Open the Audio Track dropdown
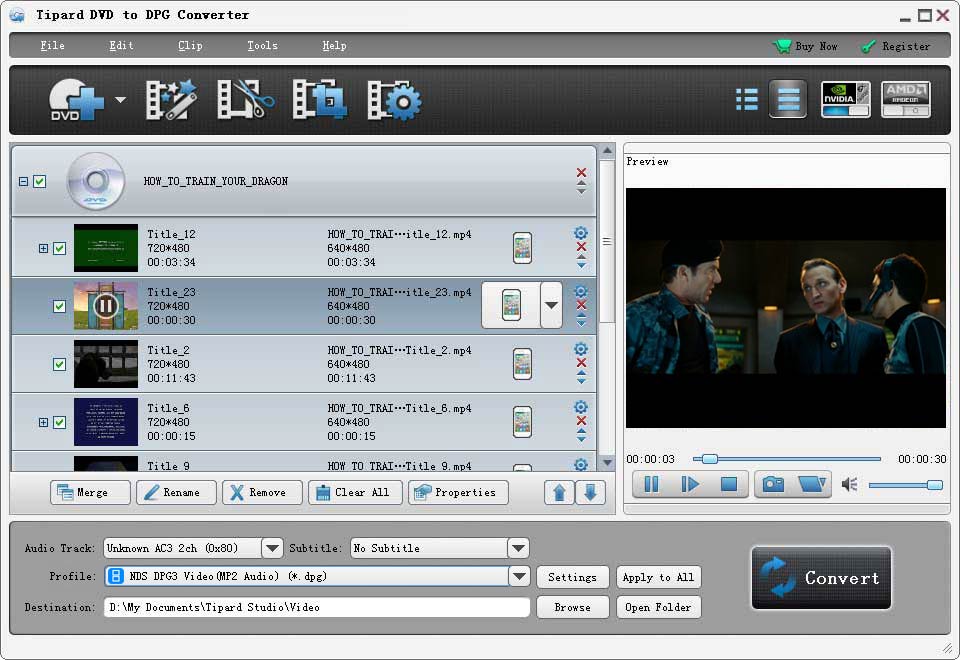Screen dimensions: 960x660 272,548
